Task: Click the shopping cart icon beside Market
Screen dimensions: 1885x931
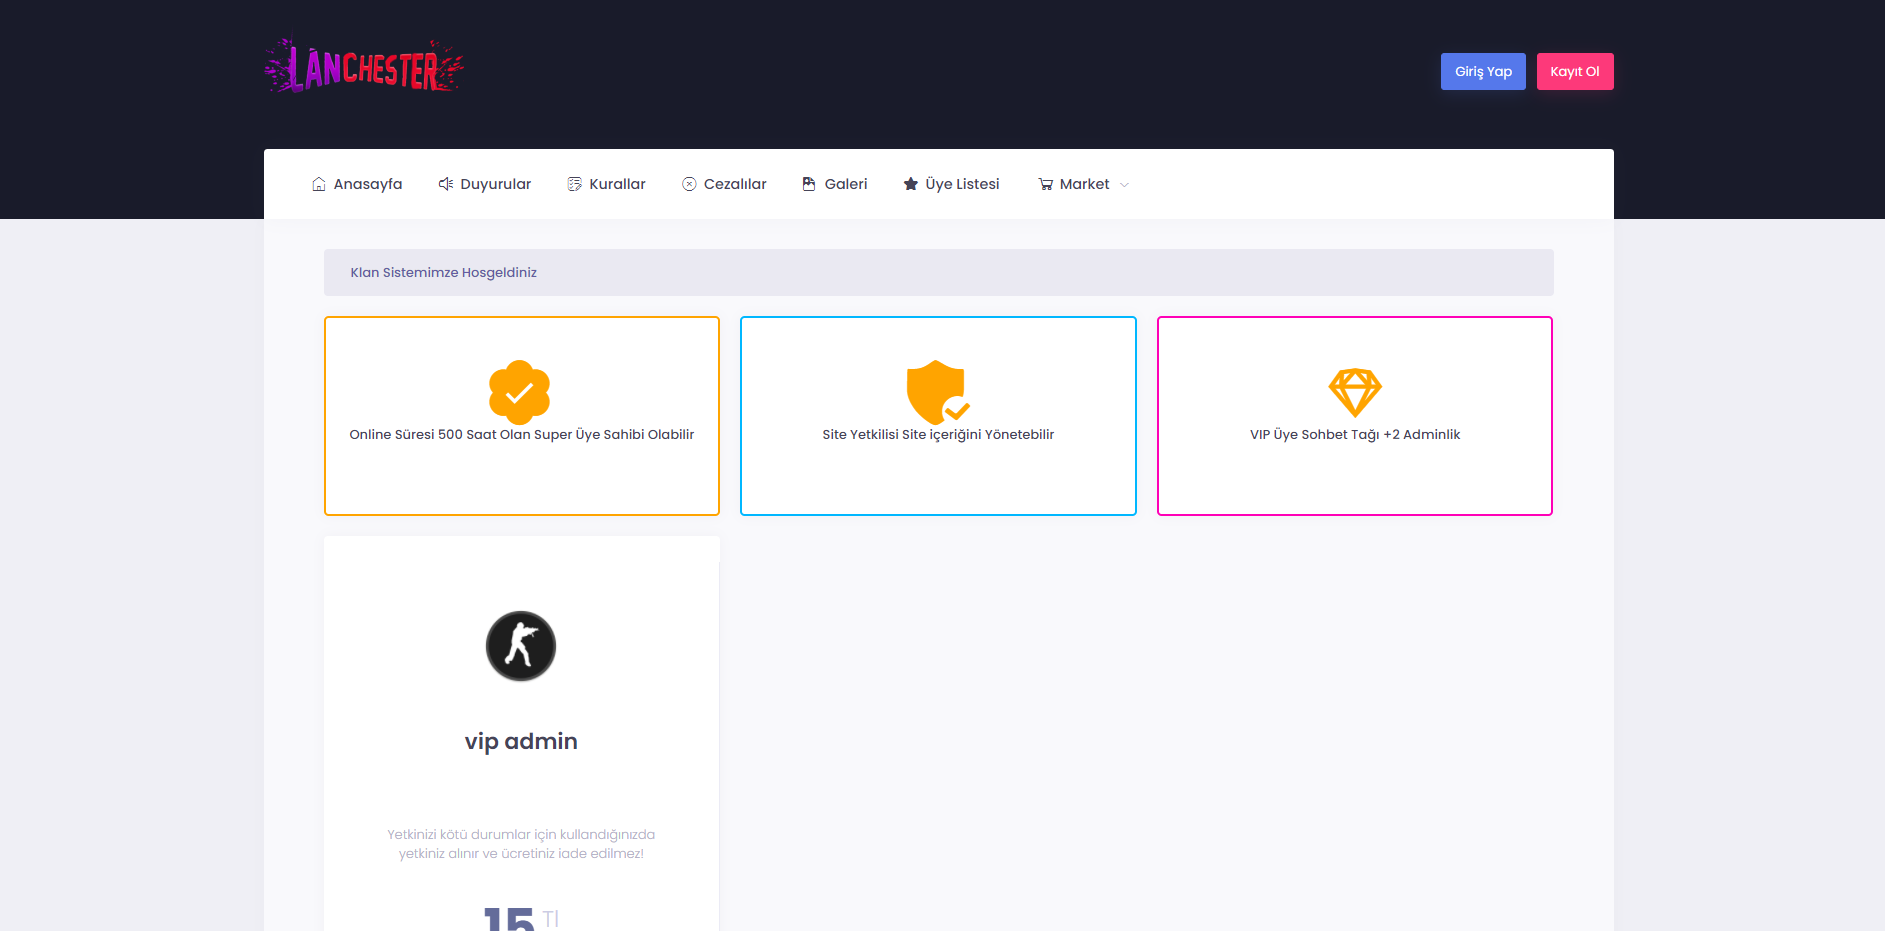Action: point(1046,184)
